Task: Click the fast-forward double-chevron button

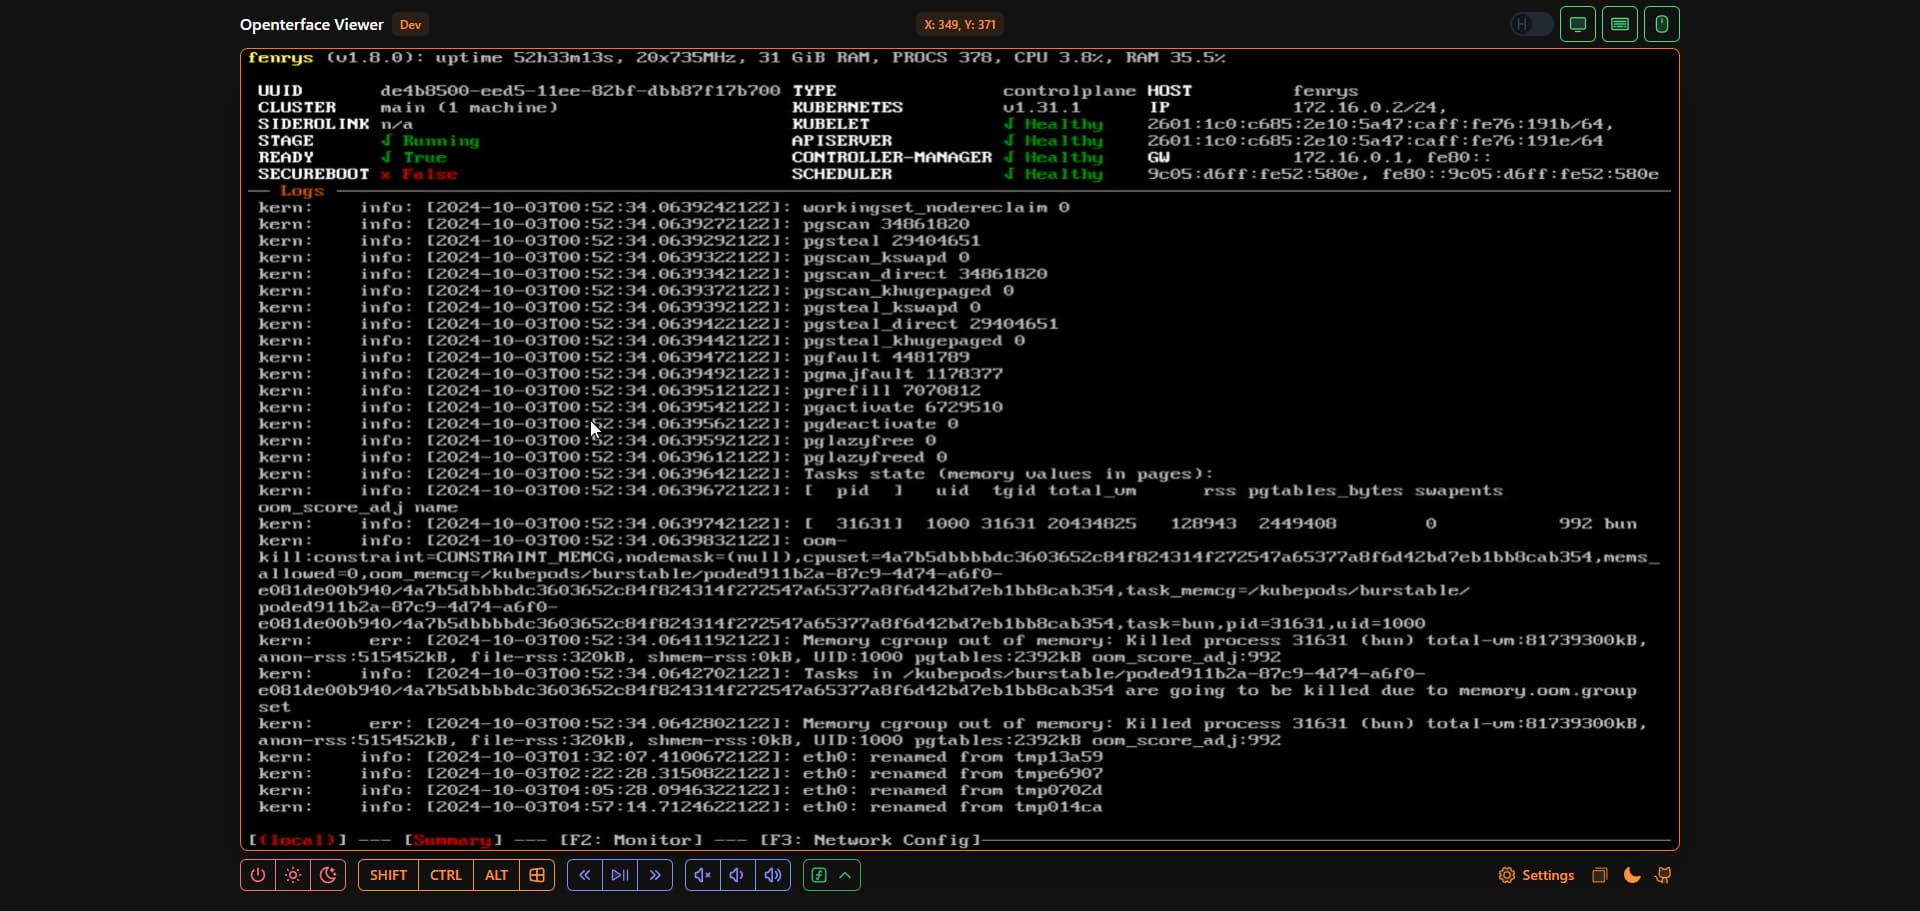Action: click(x=655, y=875)
